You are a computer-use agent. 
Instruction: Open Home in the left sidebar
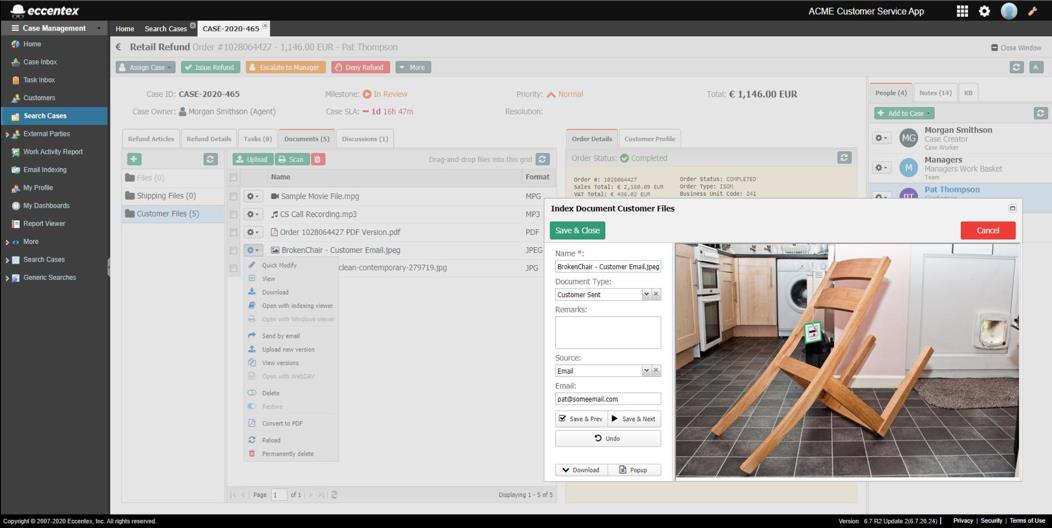[32, 44]
